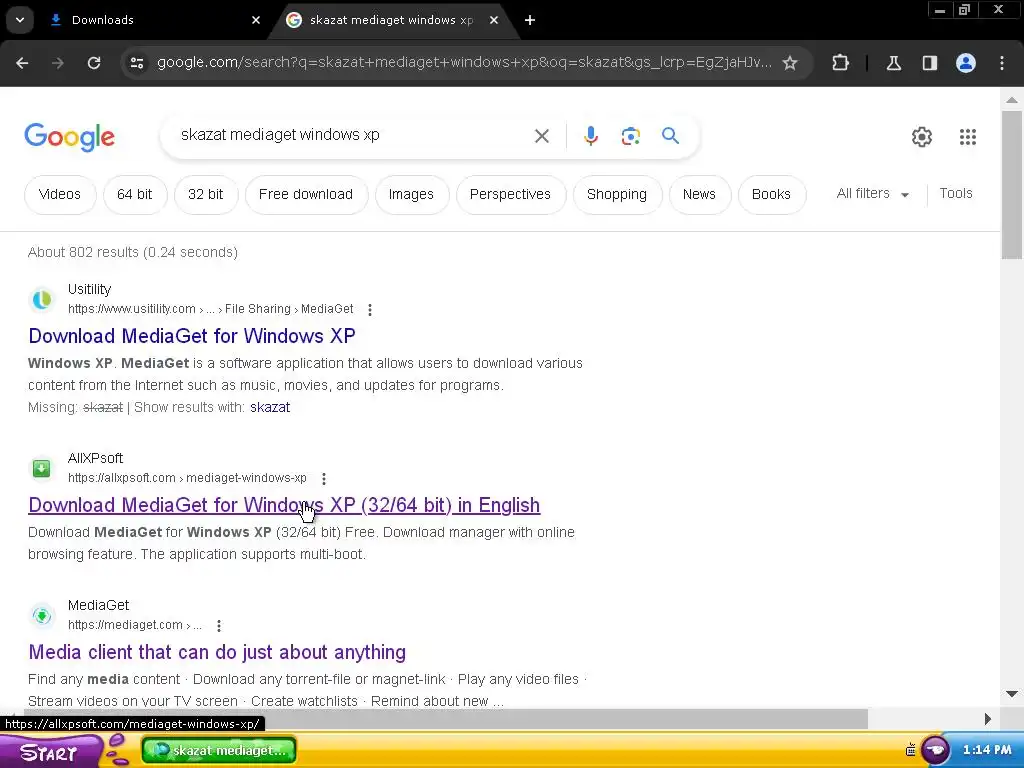This screenshot has width=1024, height=768.
Task: Click the browser address bar URL
Action: coord(464,63)
